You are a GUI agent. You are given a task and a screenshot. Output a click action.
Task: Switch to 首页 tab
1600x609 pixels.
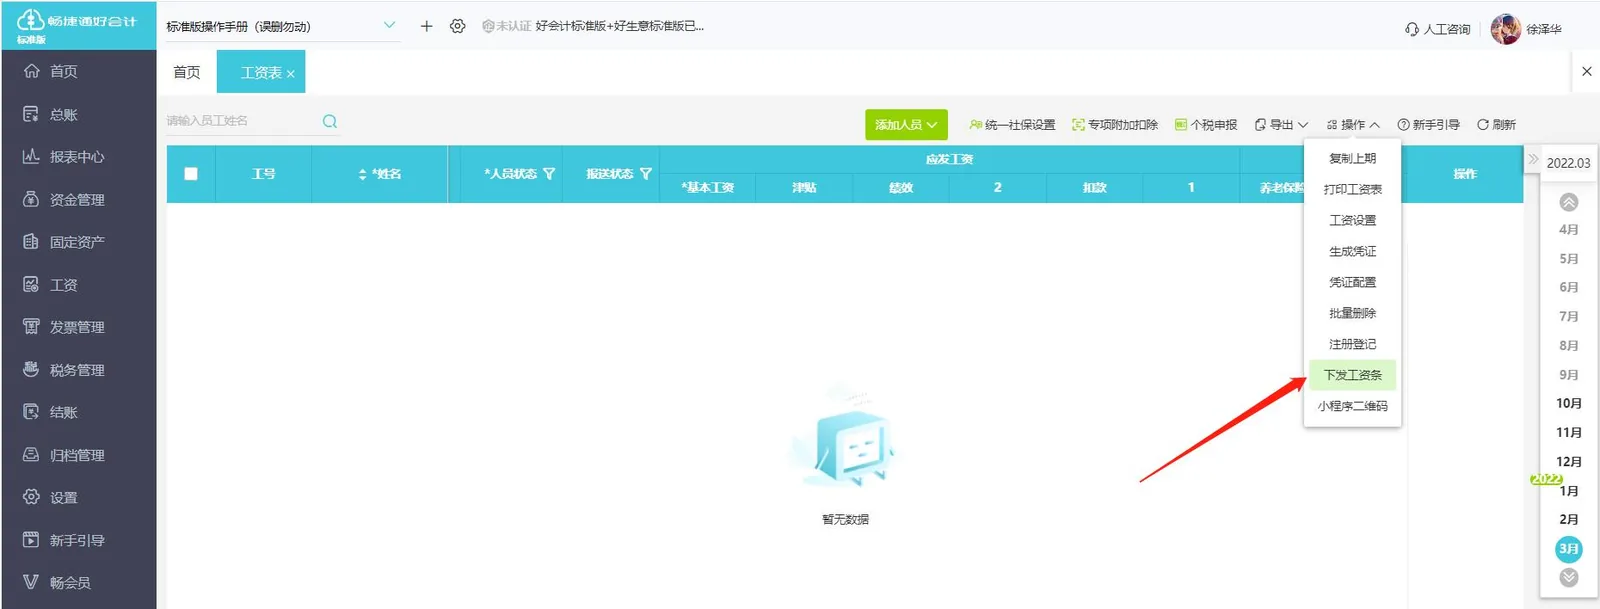pyautogui.click(x=187, y=72)
